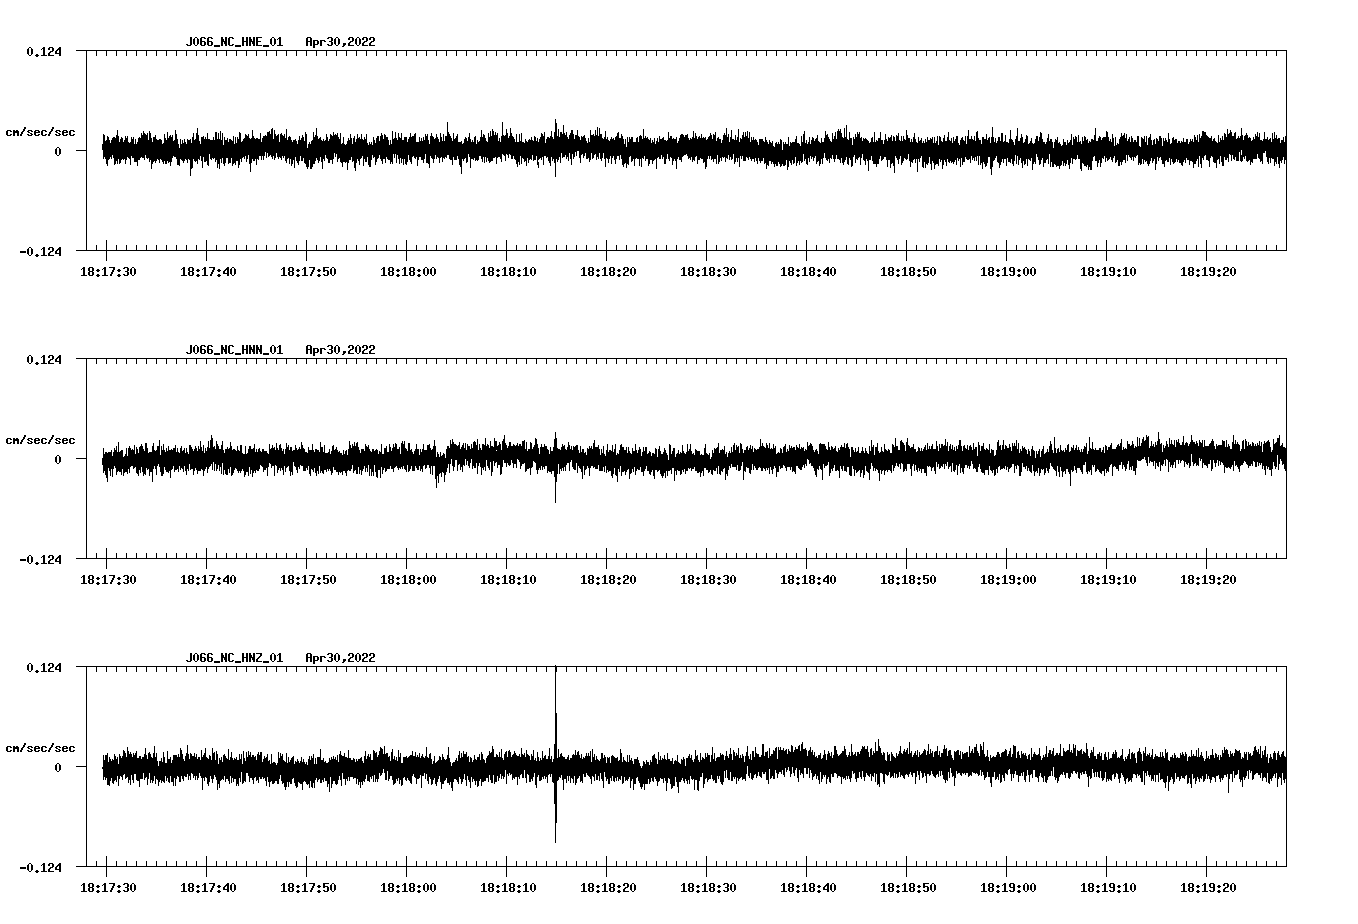The height and width of the screenshot is (924, 1358).
Task: Click the -0.124 lower limit on HNZ axis
Action: [x=40, y=867]
